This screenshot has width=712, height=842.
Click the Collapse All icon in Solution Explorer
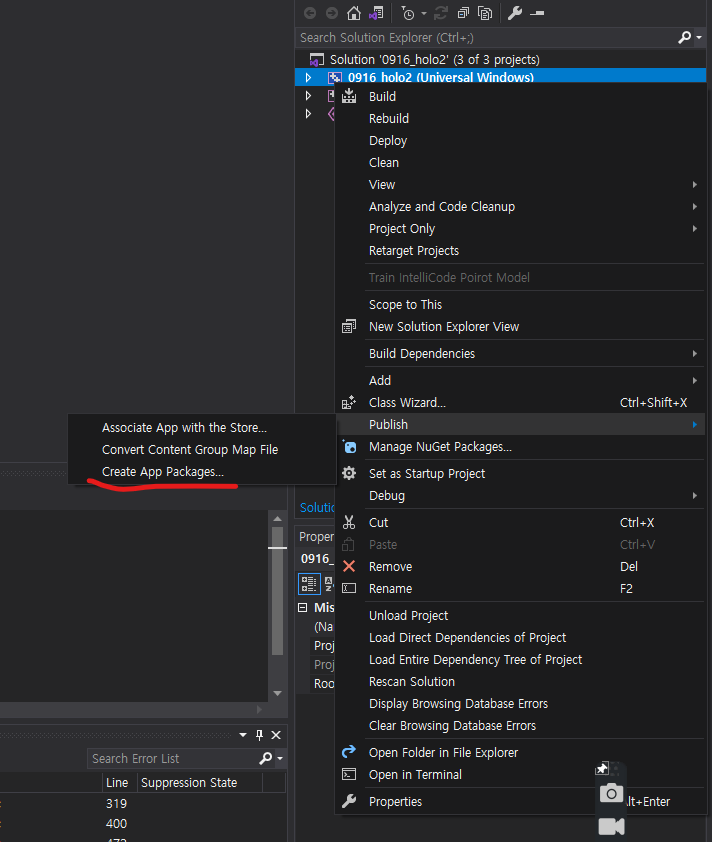click(x=463, y=13)
